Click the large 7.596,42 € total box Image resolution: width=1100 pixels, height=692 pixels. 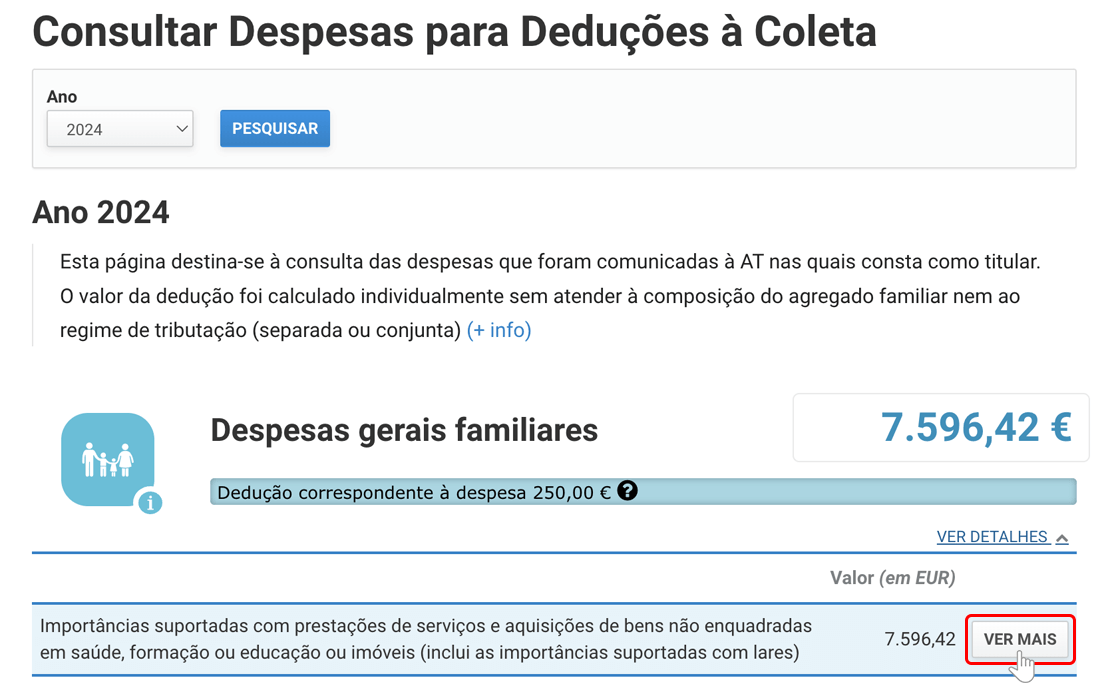coord(940,428)
